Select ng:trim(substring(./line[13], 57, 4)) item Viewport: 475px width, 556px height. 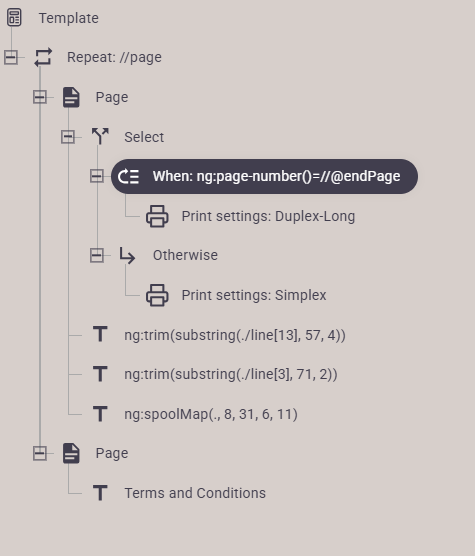[x=234, y=335]
